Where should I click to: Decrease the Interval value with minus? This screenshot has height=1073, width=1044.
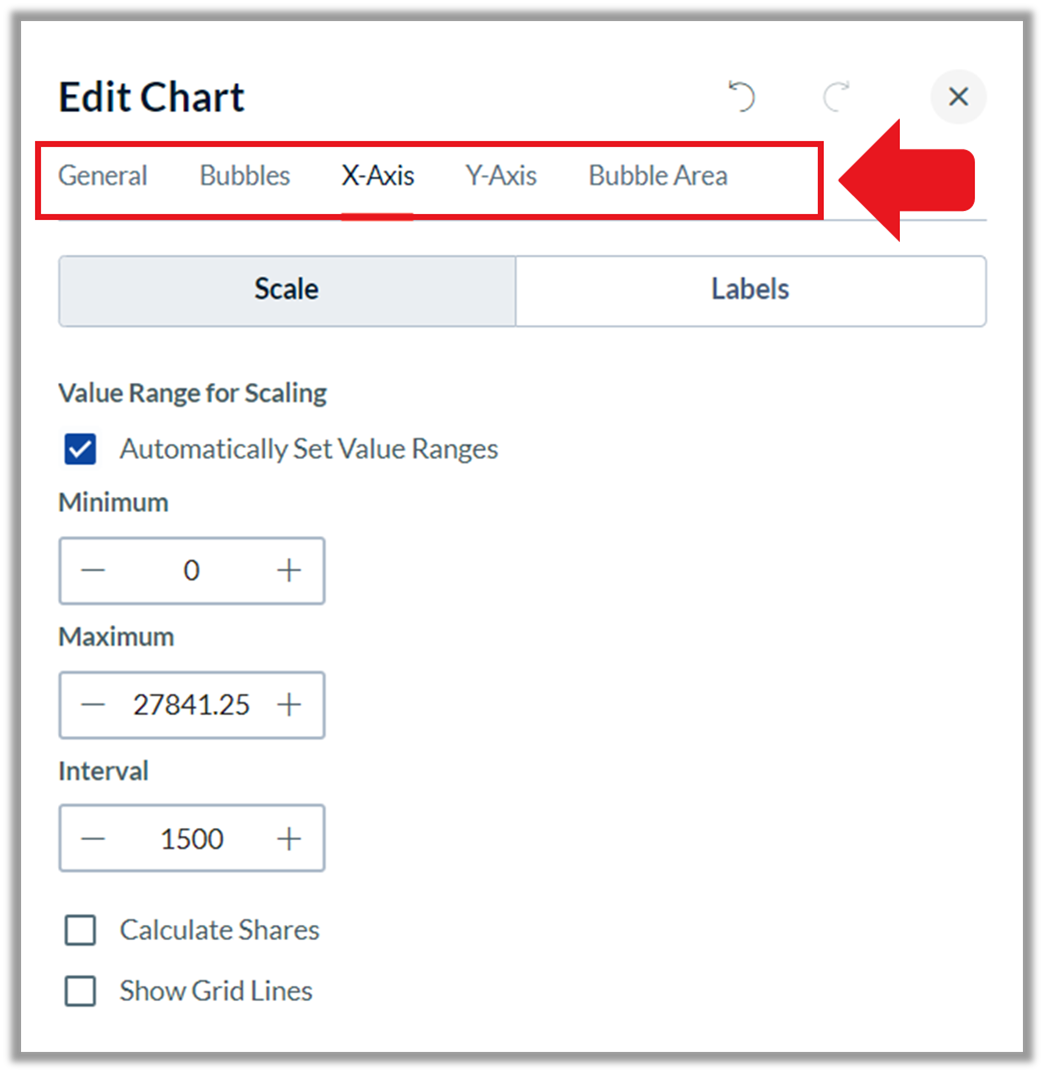93,838
